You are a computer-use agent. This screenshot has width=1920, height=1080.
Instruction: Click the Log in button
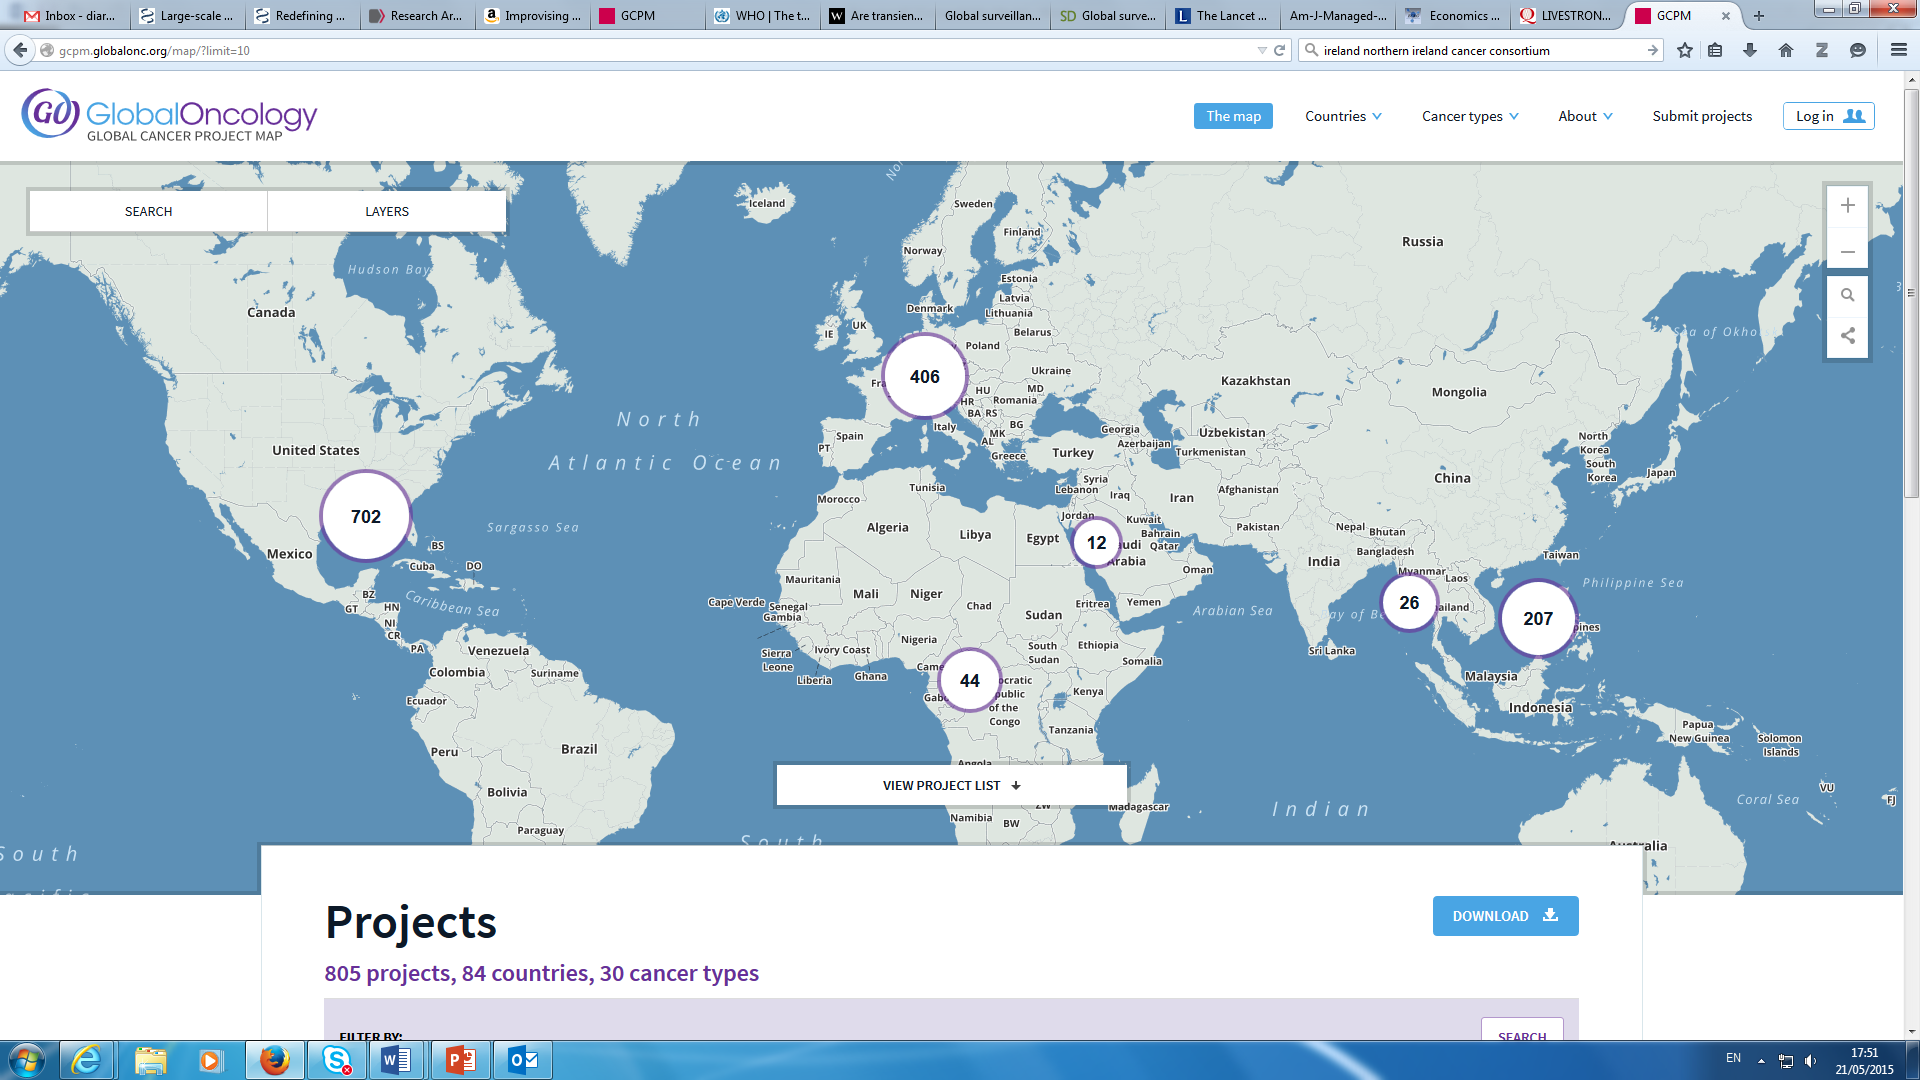pos(1828,116)
